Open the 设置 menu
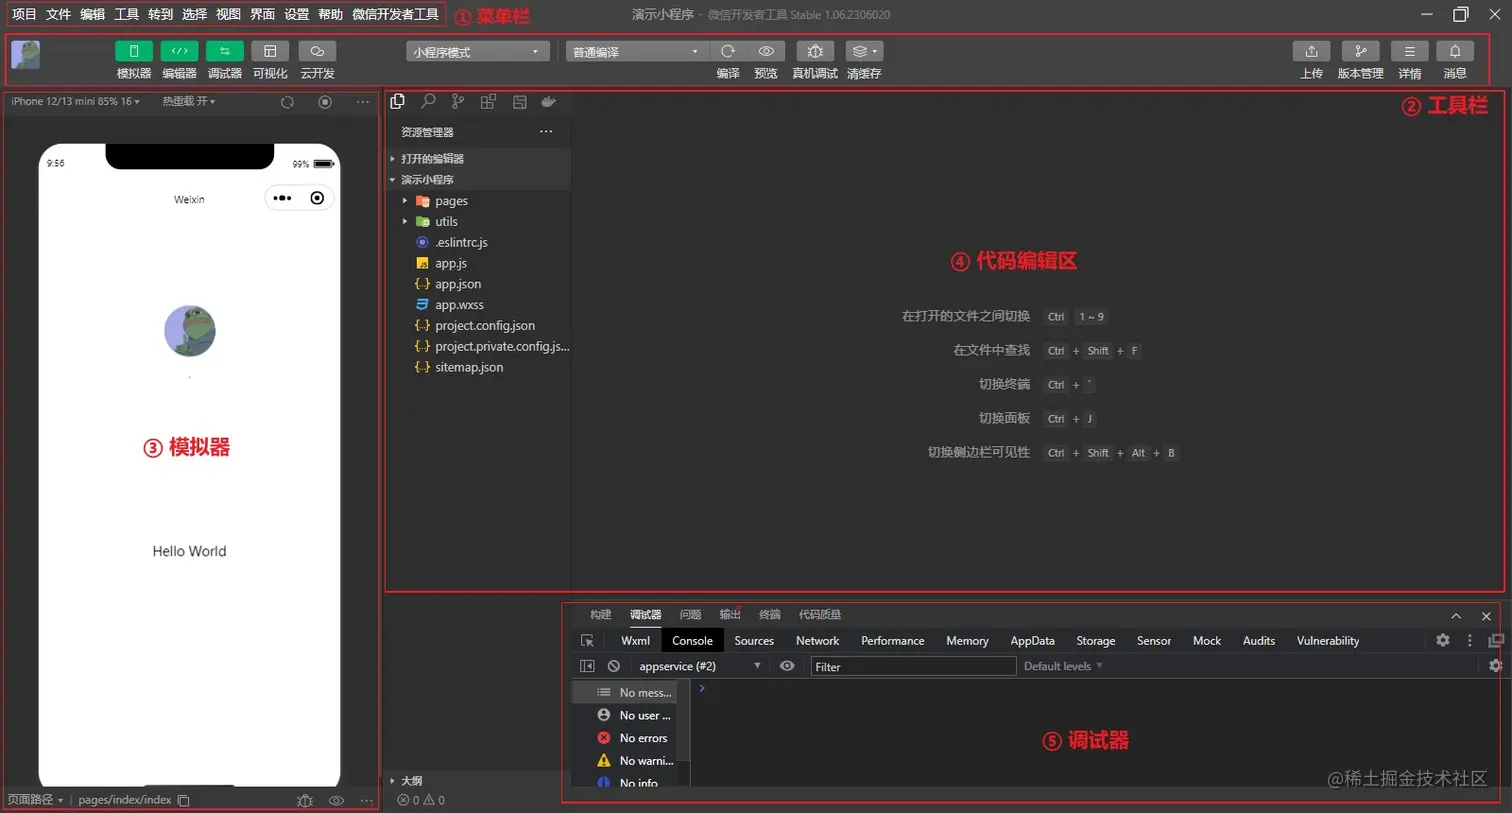 (x=296, y=14)
